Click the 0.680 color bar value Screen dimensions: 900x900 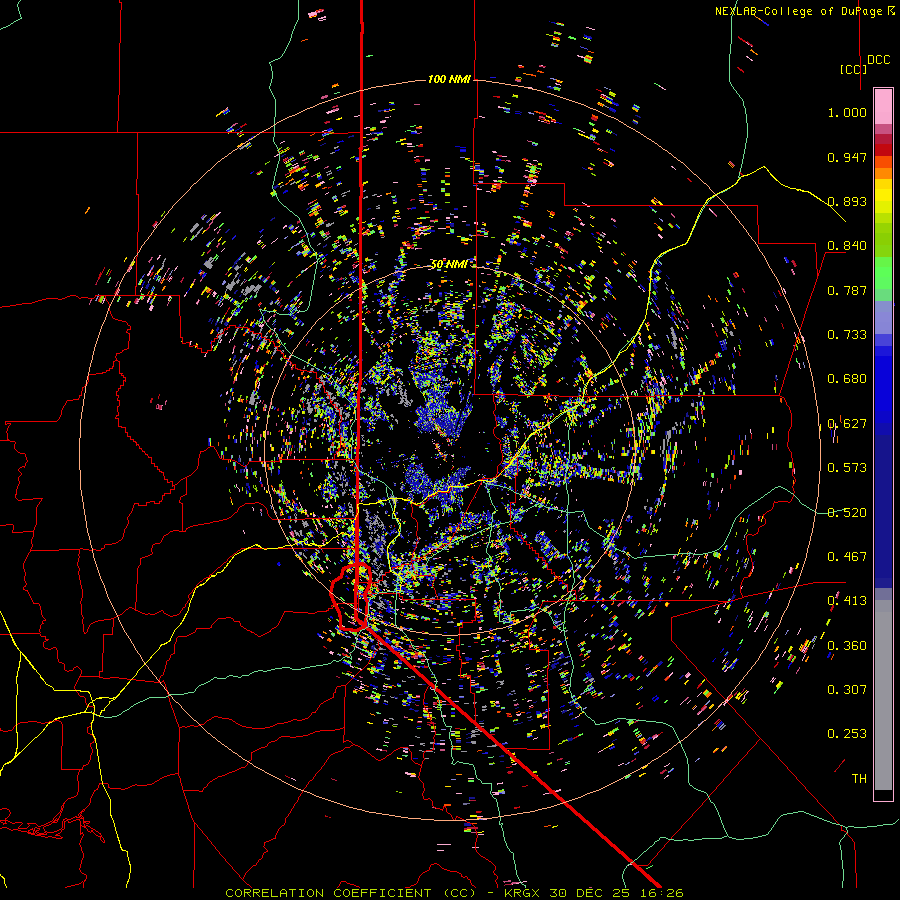pyautogui.click(x=847, y=379)
